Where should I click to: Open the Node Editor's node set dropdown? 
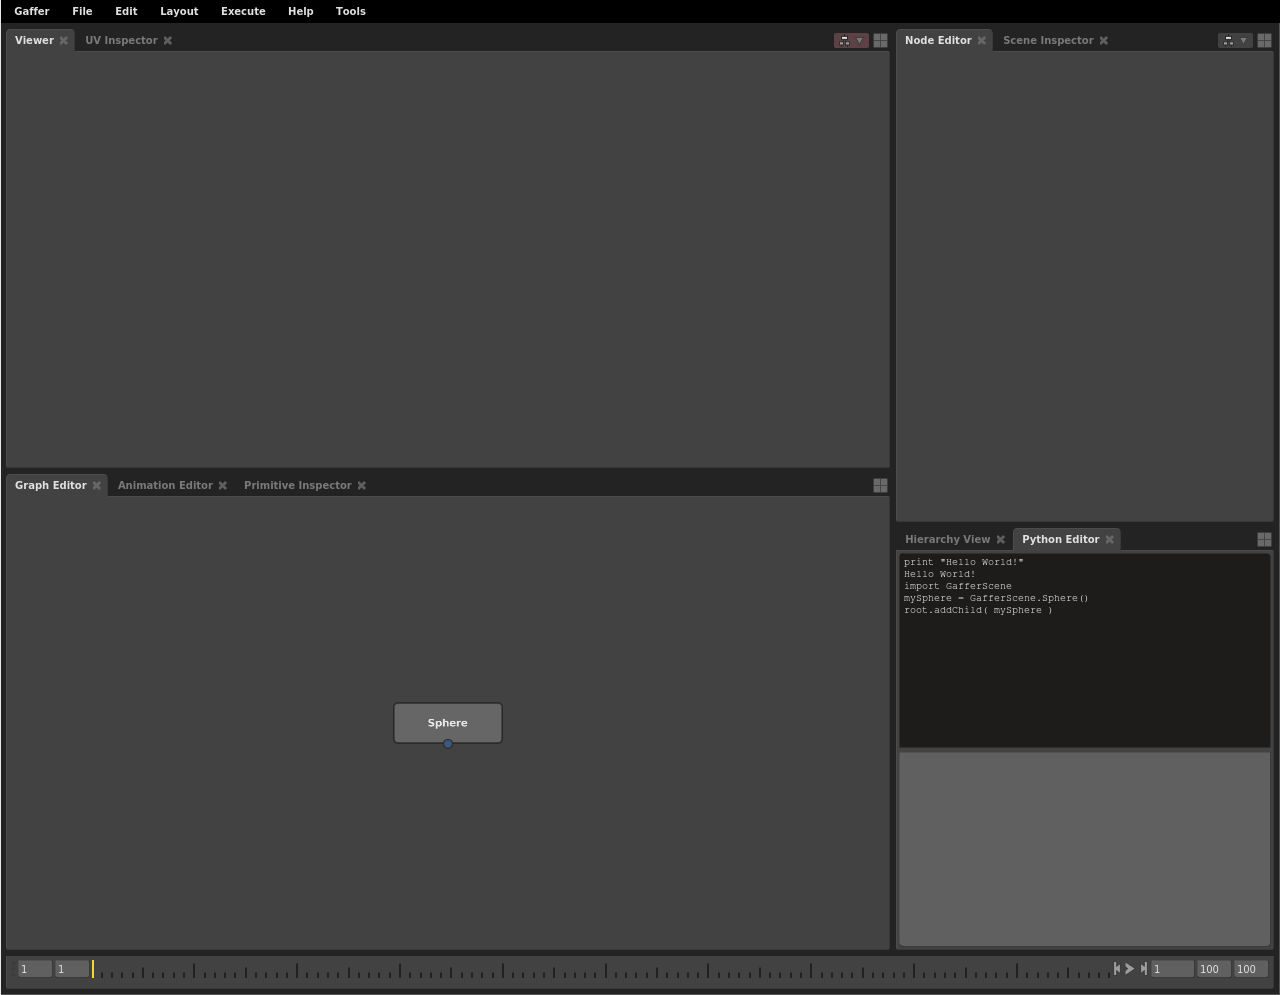[1235, 41]
